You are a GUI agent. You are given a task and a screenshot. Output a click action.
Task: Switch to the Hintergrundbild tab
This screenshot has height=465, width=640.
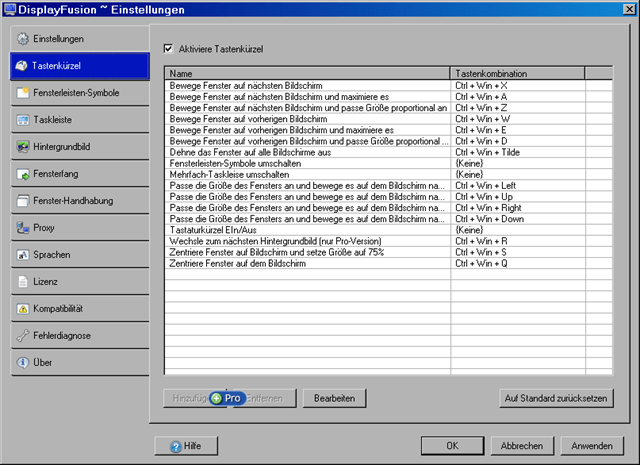pos(80,147)
